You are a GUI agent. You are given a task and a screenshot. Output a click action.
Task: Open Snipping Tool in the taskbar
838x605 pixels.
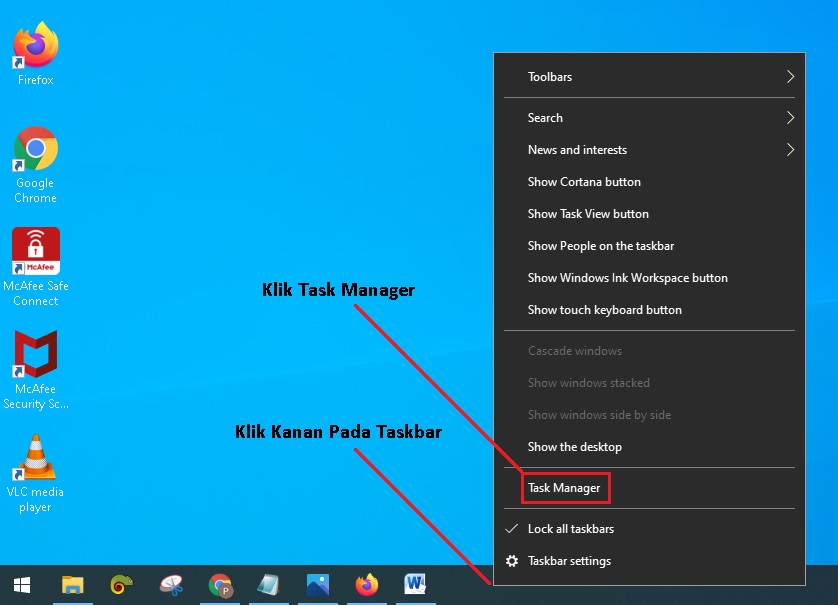[171, 585]
